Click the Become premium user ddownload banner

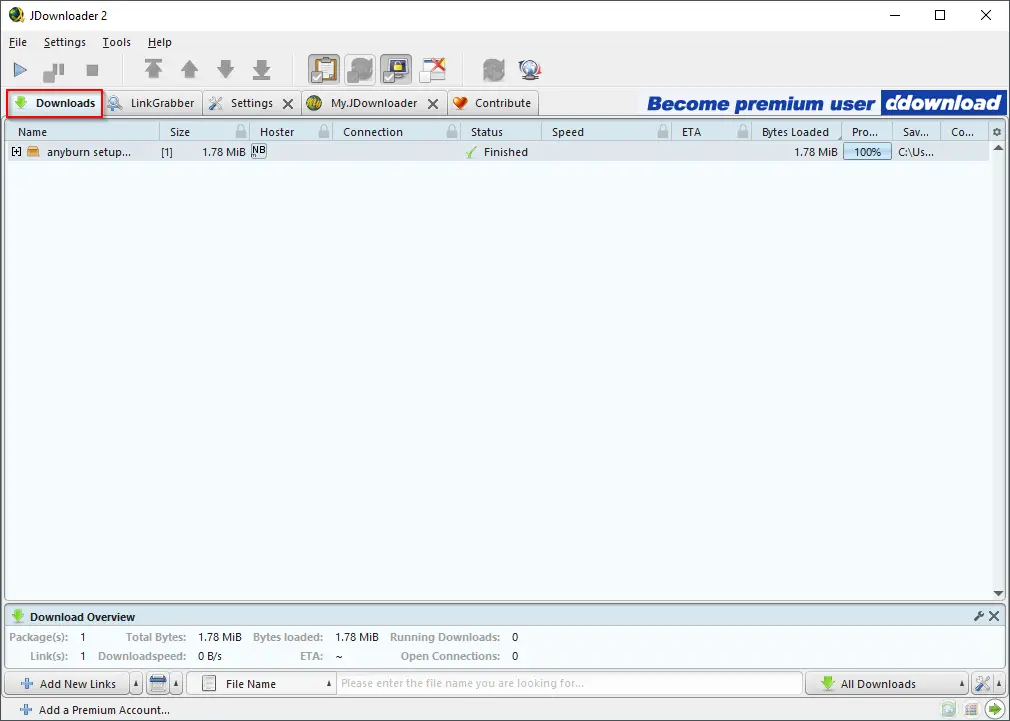825,103
